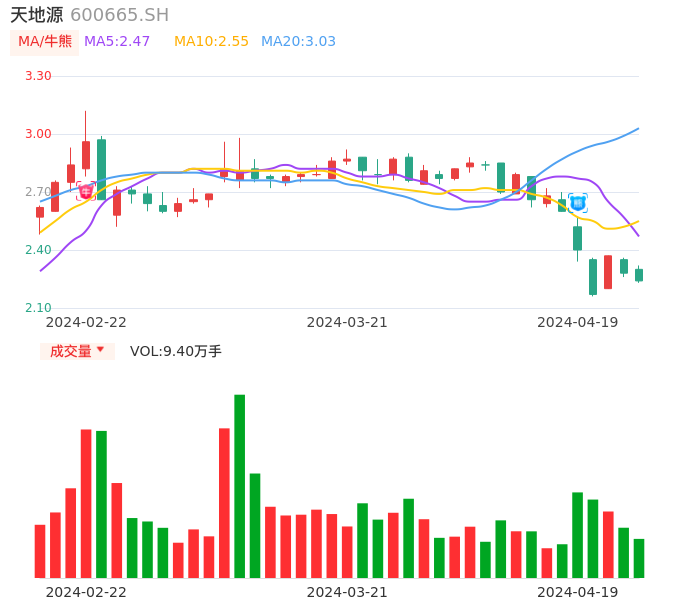This screenshot has width=686, height=606.
Task: Click the red triangle arrow beside 成交量
Action: coord(100,349)
